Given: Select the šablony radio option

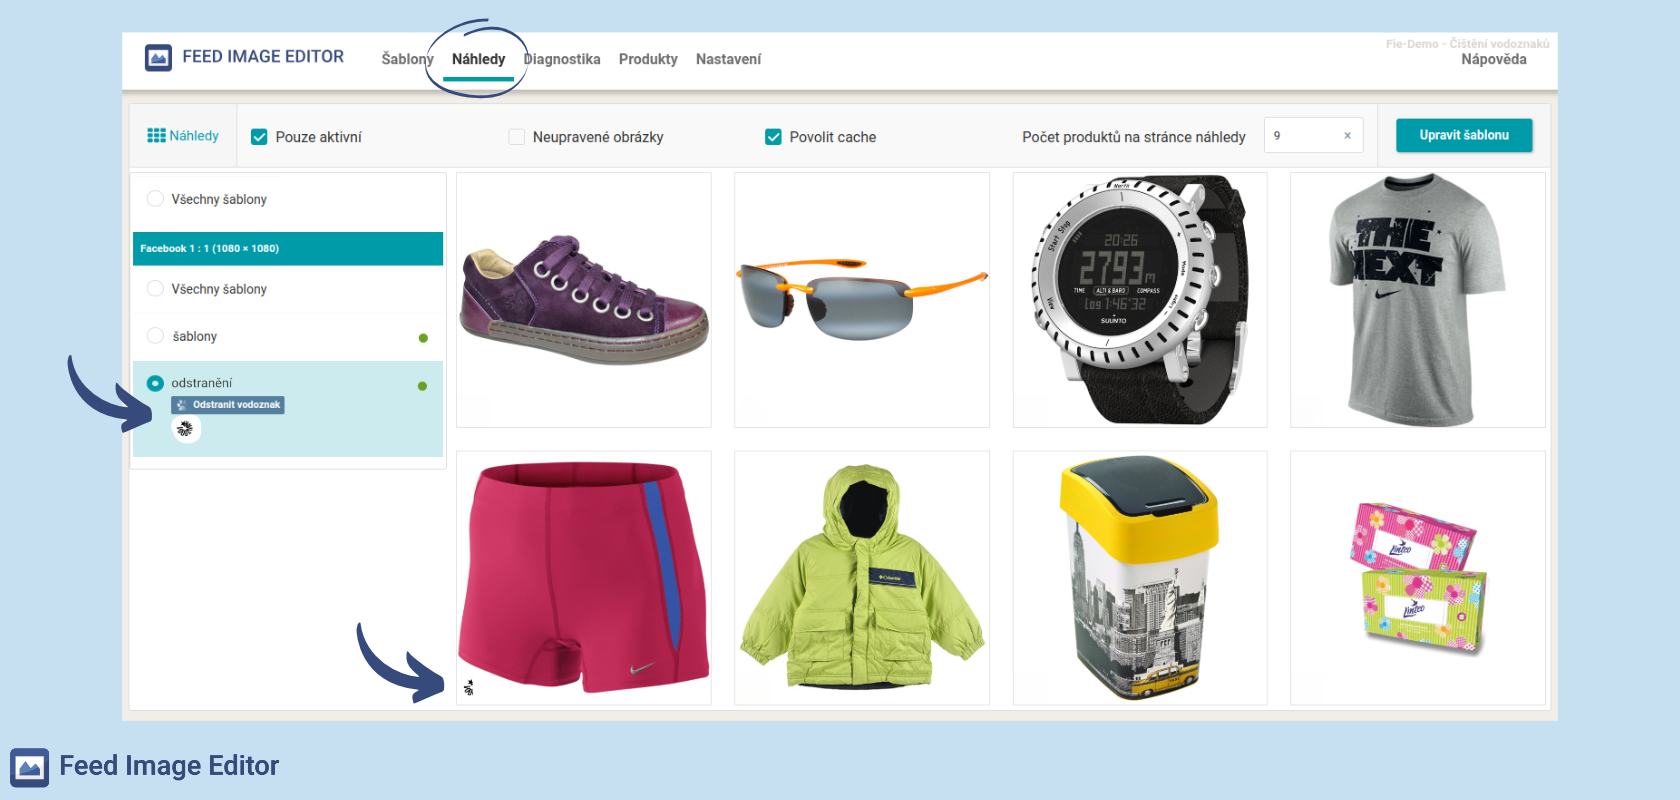Looking at the screenshot, I should 155,336.
